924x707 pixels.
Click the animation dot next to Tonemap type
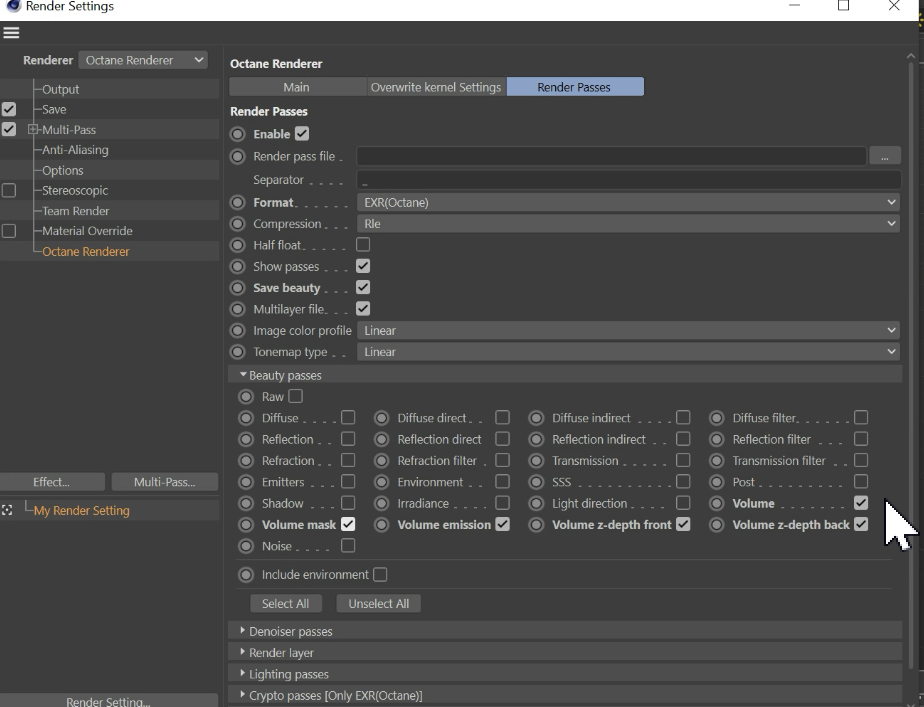pos(237,352)
